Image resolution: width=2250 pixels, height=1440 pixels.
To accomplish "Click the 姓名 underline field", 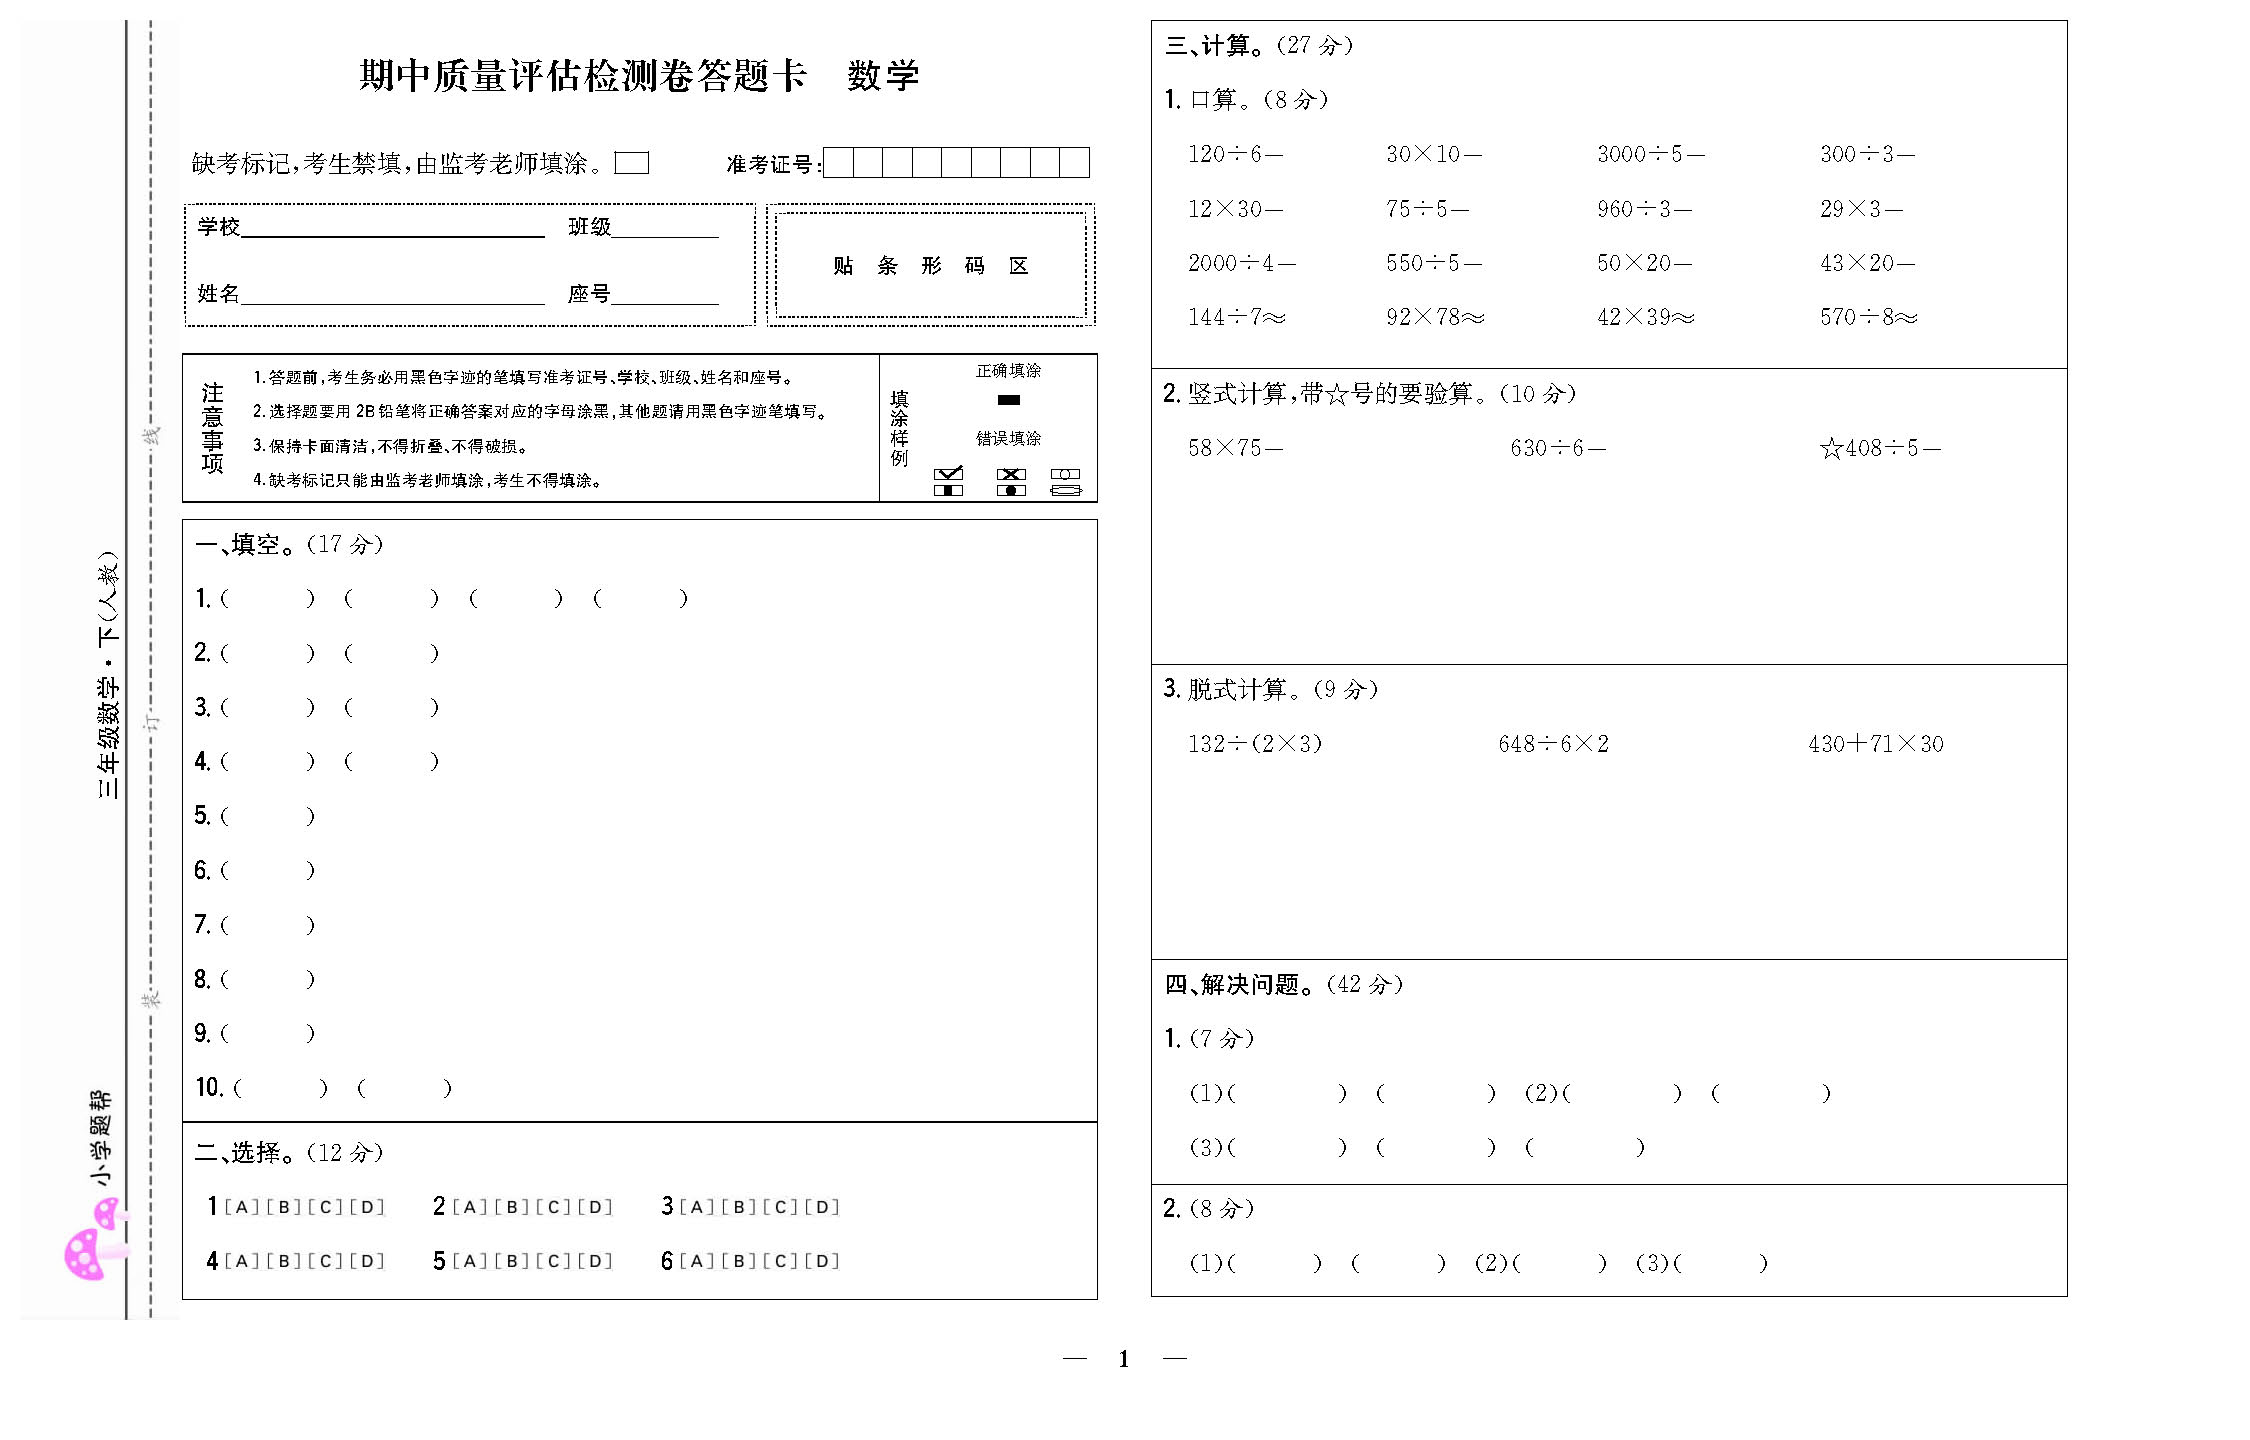I will click(x=393, y=293).
